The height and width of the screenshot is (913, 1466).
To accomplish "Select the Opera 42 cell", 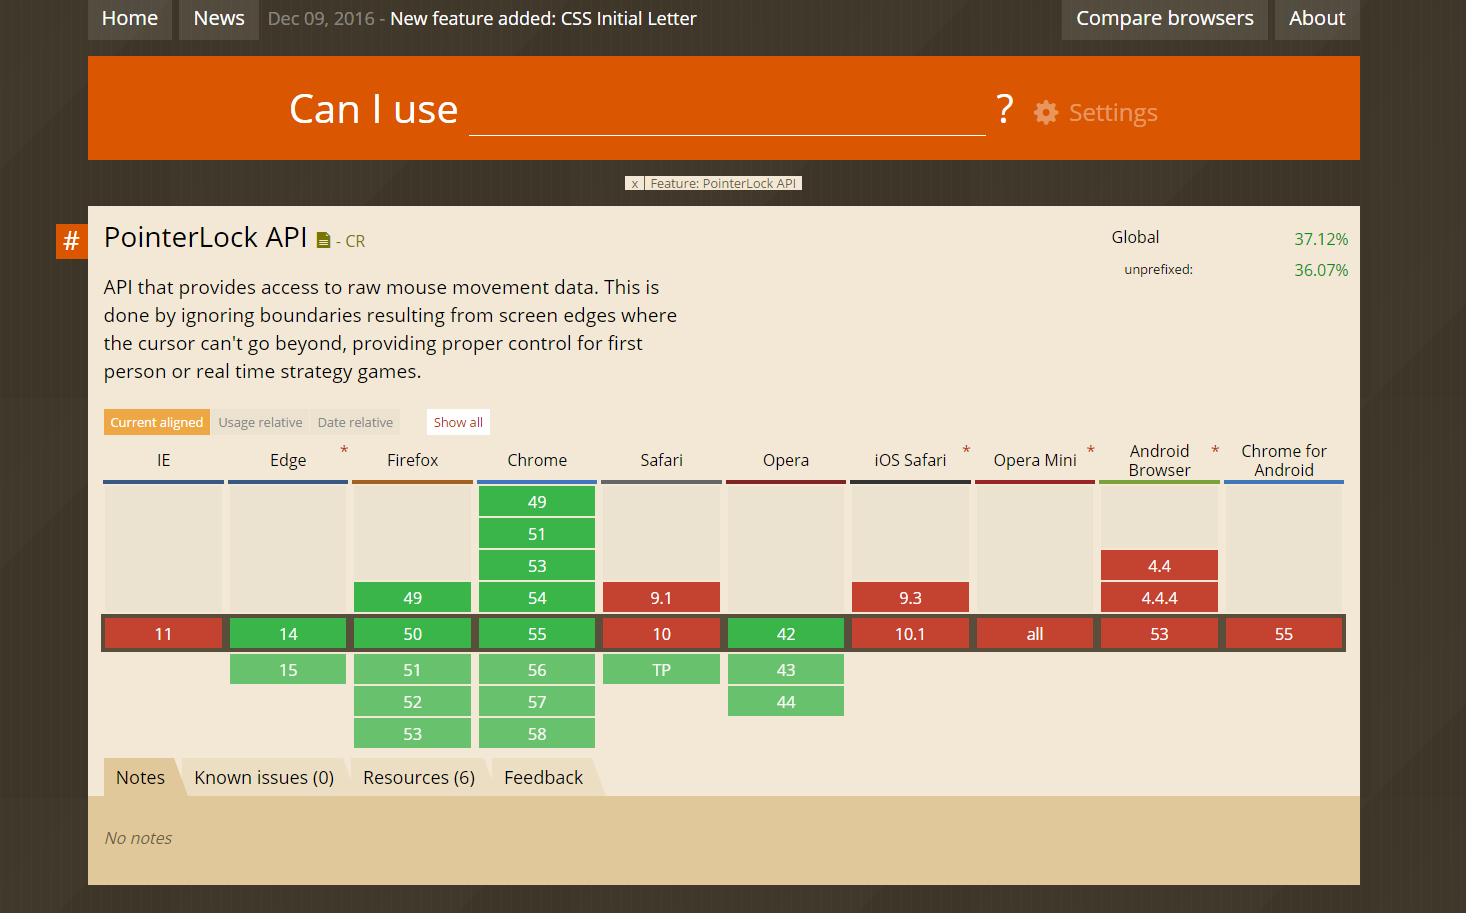I will point(786,633).
